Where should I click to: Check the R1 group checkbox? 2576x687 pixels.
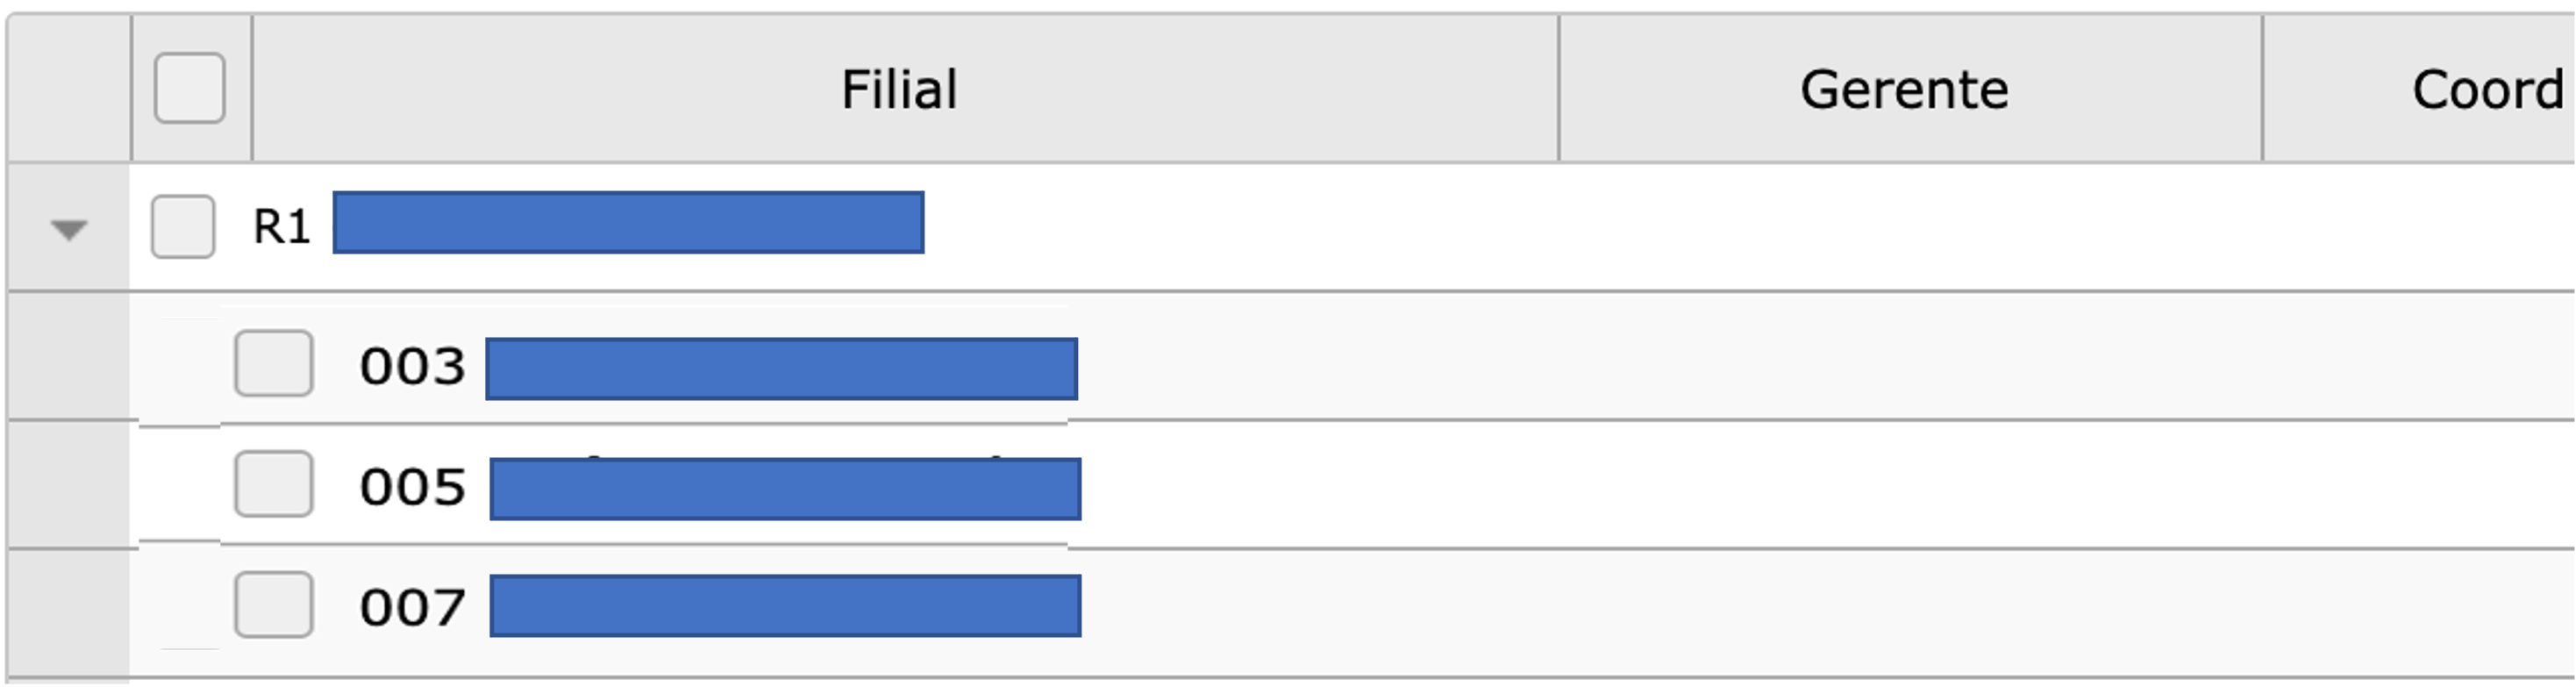pos(183,226)
